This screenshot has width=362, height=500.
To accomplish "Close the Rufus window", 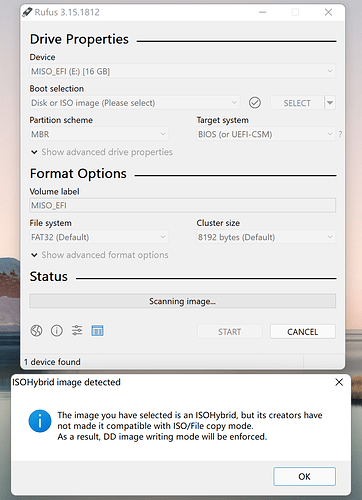I will click(328, 12).
